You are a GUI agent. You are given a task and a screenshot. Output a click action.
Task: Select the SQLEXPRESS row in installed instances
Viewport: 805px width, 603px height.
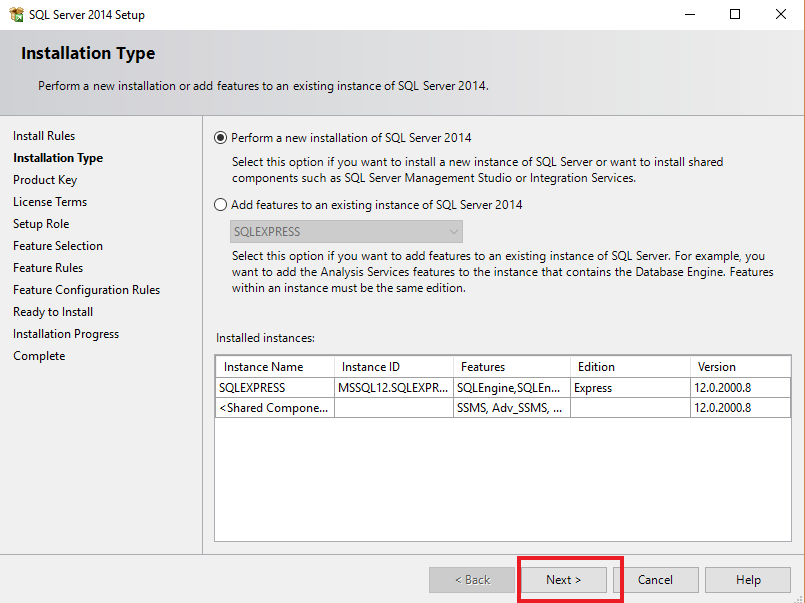tap(503, 387)
